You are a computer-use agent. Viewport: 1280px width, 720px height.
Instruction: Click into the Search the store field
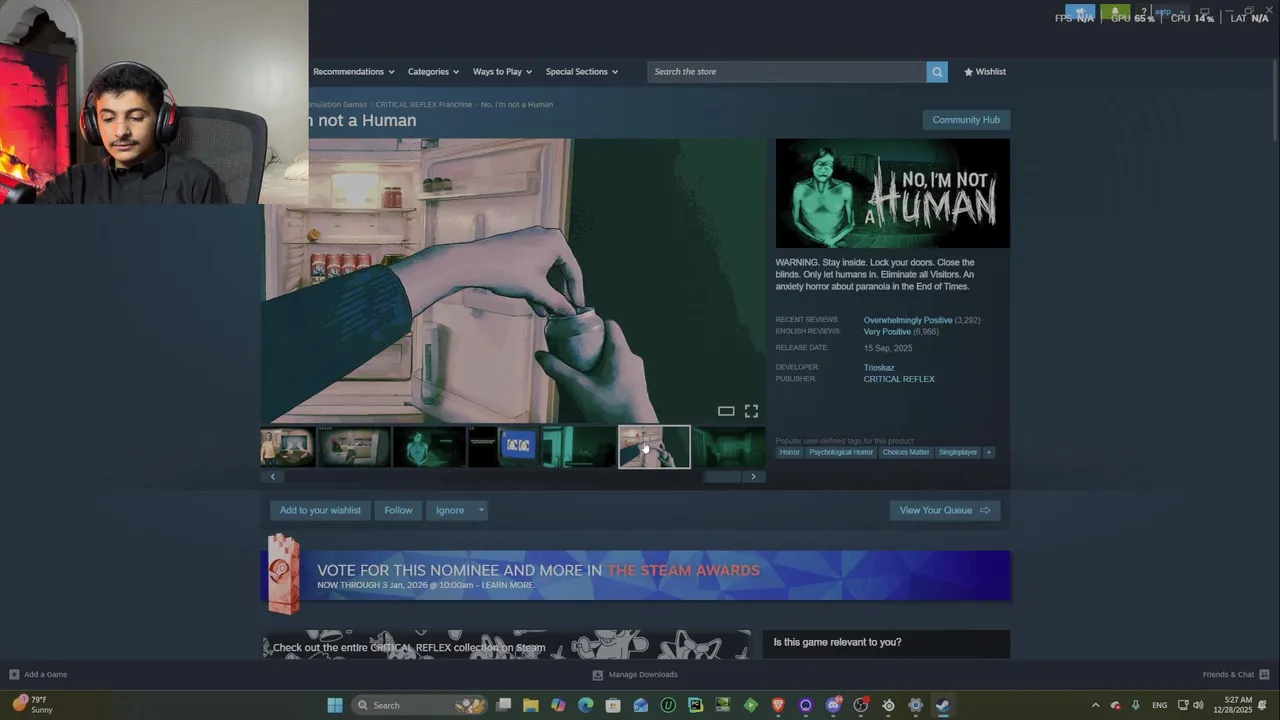787,72
